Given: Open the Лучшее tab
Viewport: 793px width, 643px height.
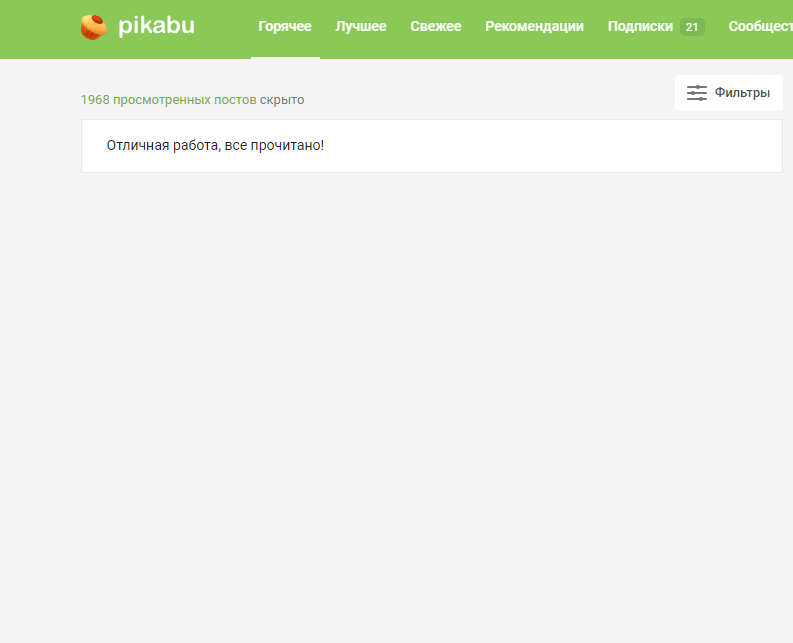Looking at the screenshot, I should (x=361, y=26).
